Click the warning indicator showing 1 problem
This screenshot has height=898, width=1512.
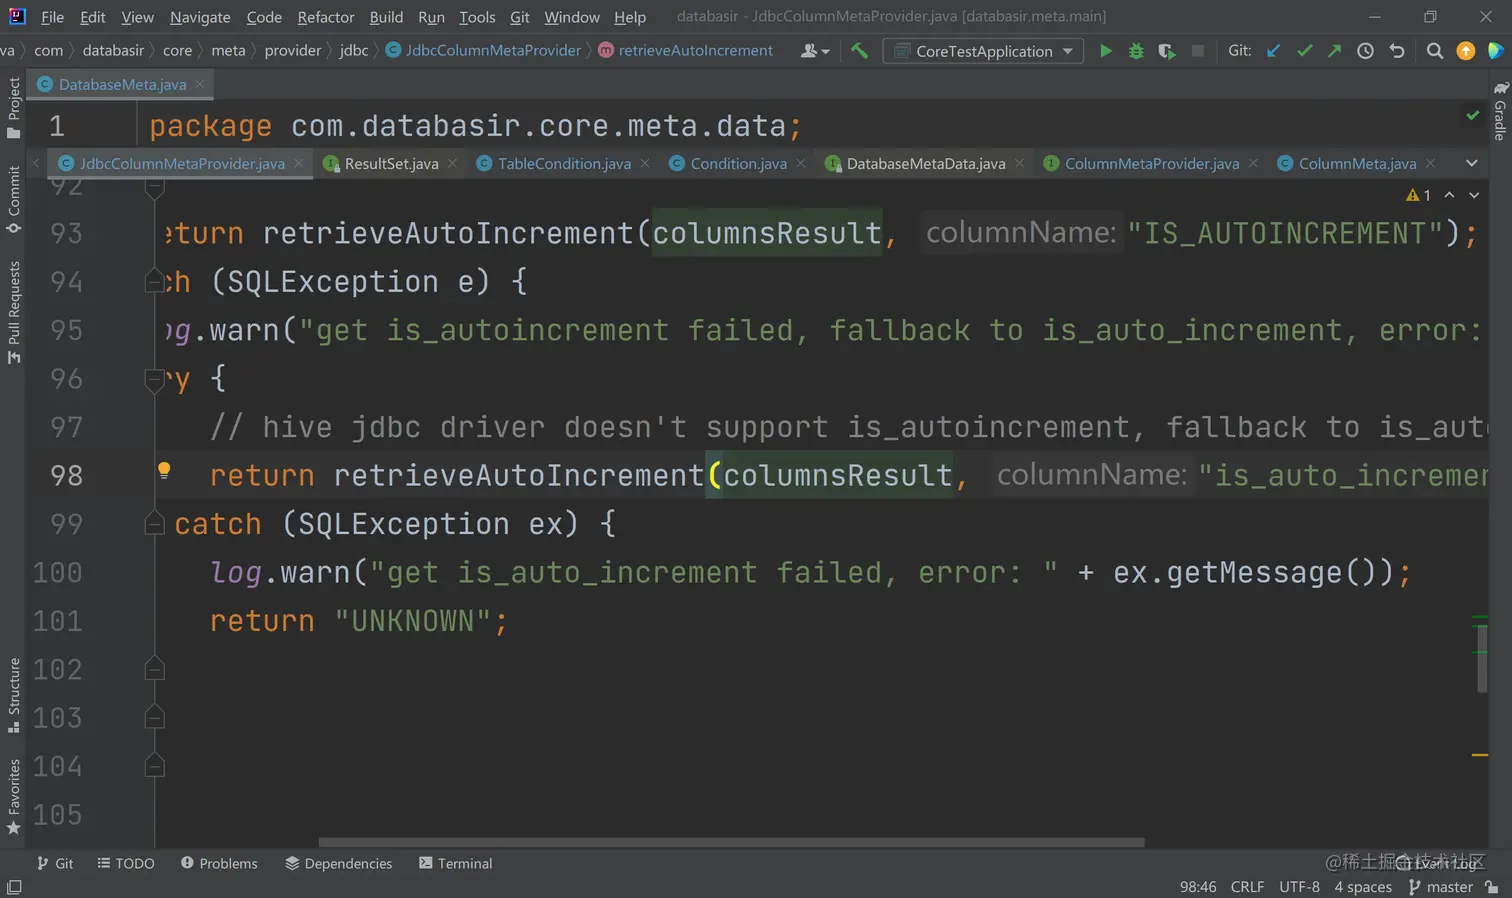point(1418,195)
